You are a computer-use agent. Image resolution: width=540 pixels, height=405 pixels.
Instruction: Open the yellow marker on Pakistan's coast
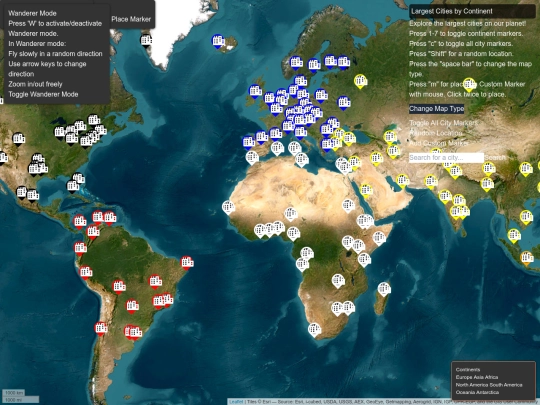click(x=430, y=182)
